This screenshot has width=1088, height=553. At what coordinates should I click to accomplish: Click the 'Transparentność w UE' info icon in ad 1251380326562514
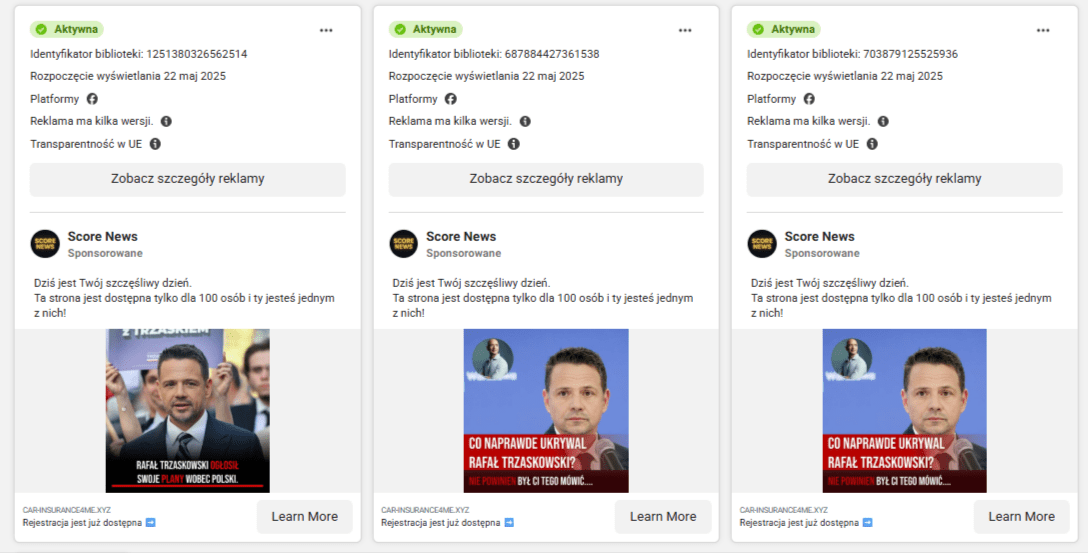(x=155, y=144)
